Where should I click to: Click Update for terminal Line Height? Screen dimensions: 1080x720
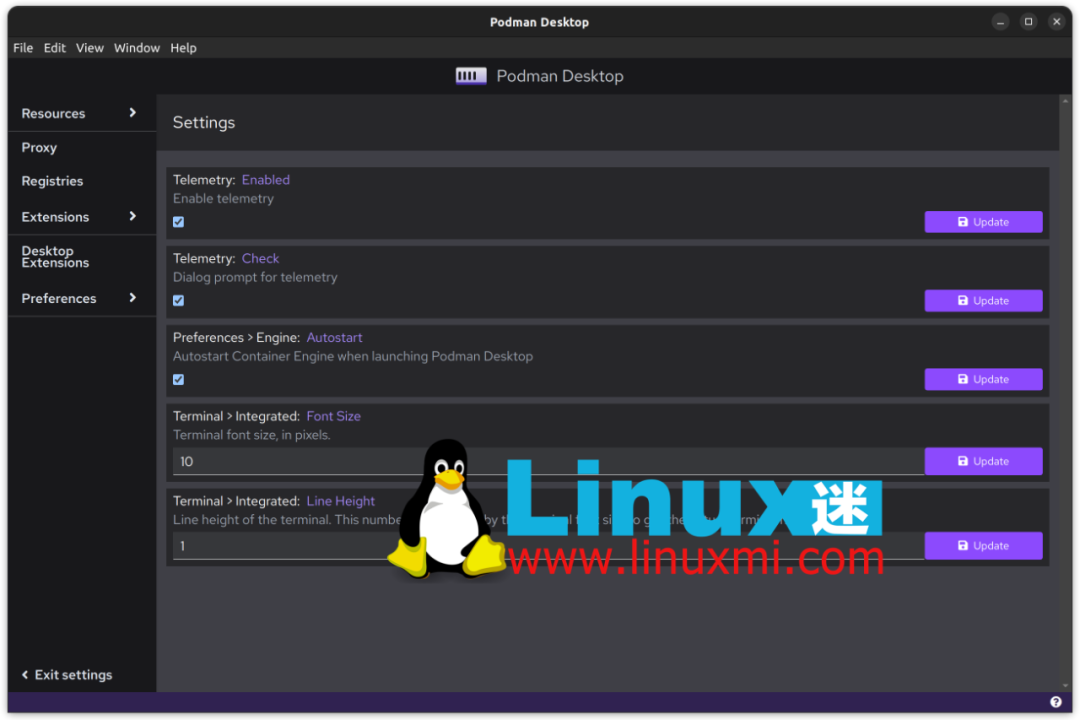[983, 546]
